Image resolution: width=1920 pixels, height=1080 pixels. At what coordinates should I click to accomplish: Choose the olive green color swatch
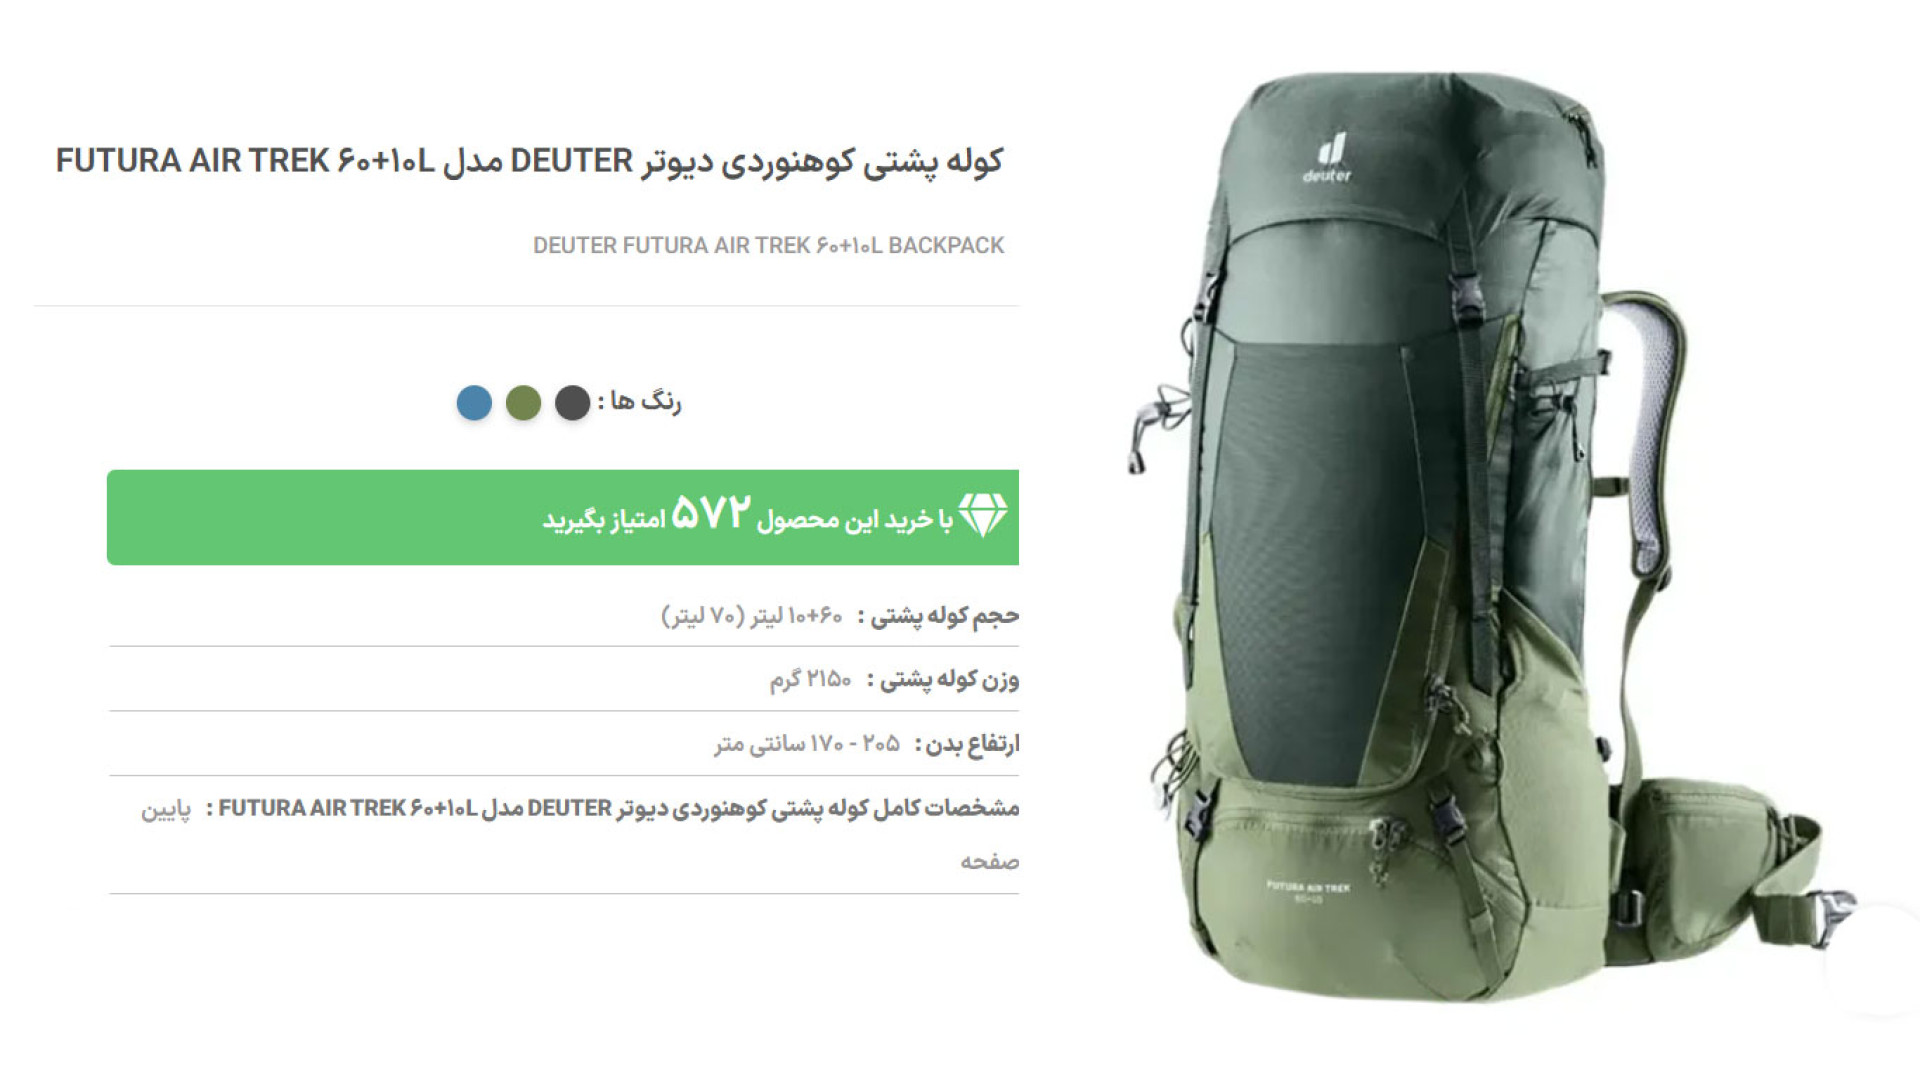523,403
